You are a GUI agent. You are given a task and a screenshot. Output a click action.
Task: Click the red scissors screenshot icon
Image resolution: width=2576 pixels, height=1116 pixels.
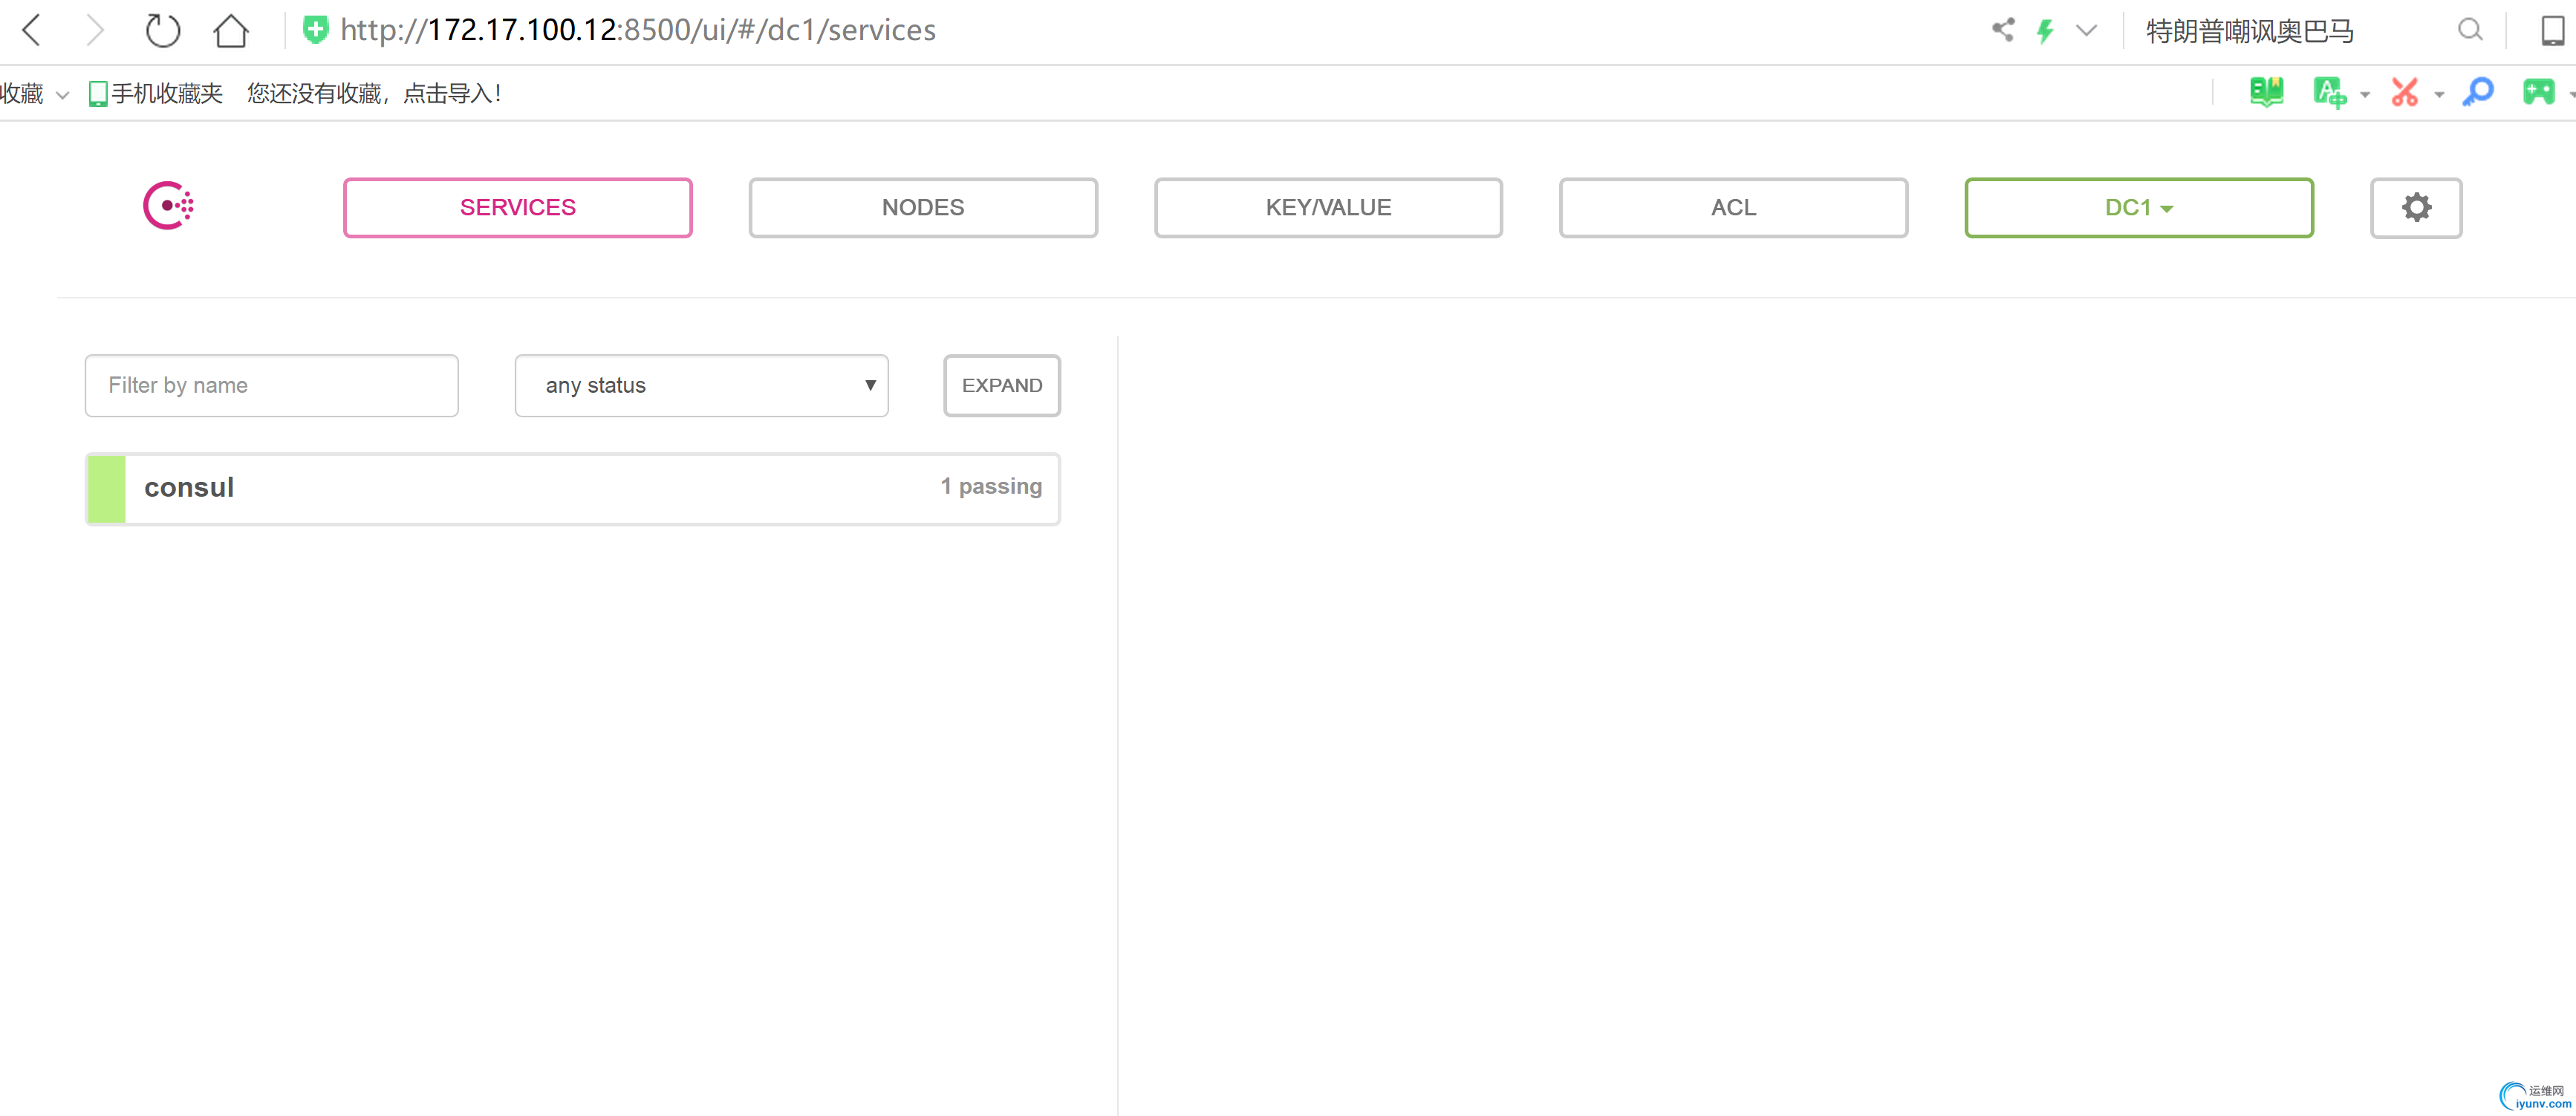(2404, 93)
